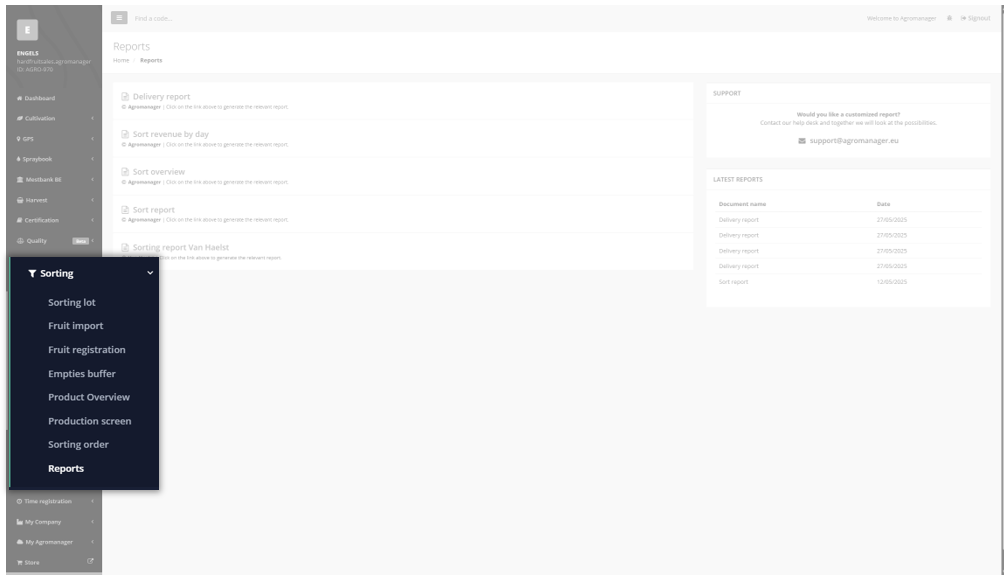
Task: Open Fruit import submenu item
Action: pos(76,326)
